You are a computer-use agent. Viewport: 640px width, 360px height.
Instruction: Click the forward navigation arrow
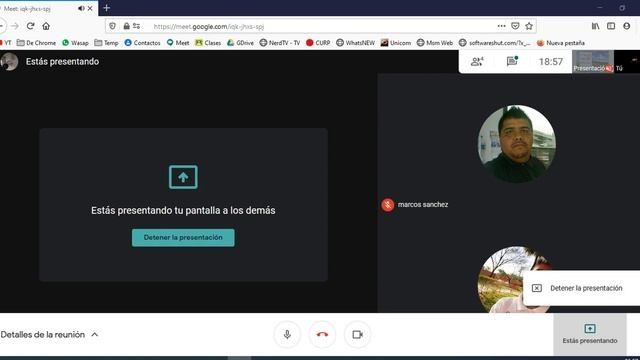[x=15, y=26]
